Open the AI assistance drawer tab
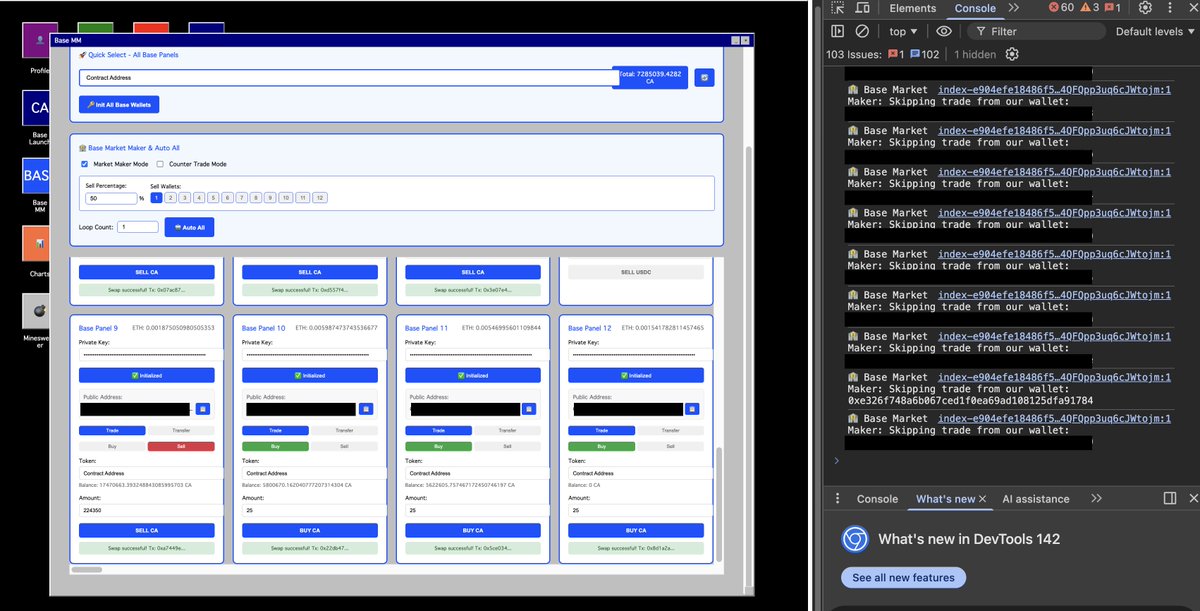Screen dimensions: 1200x611 (x=1036, y=498)
